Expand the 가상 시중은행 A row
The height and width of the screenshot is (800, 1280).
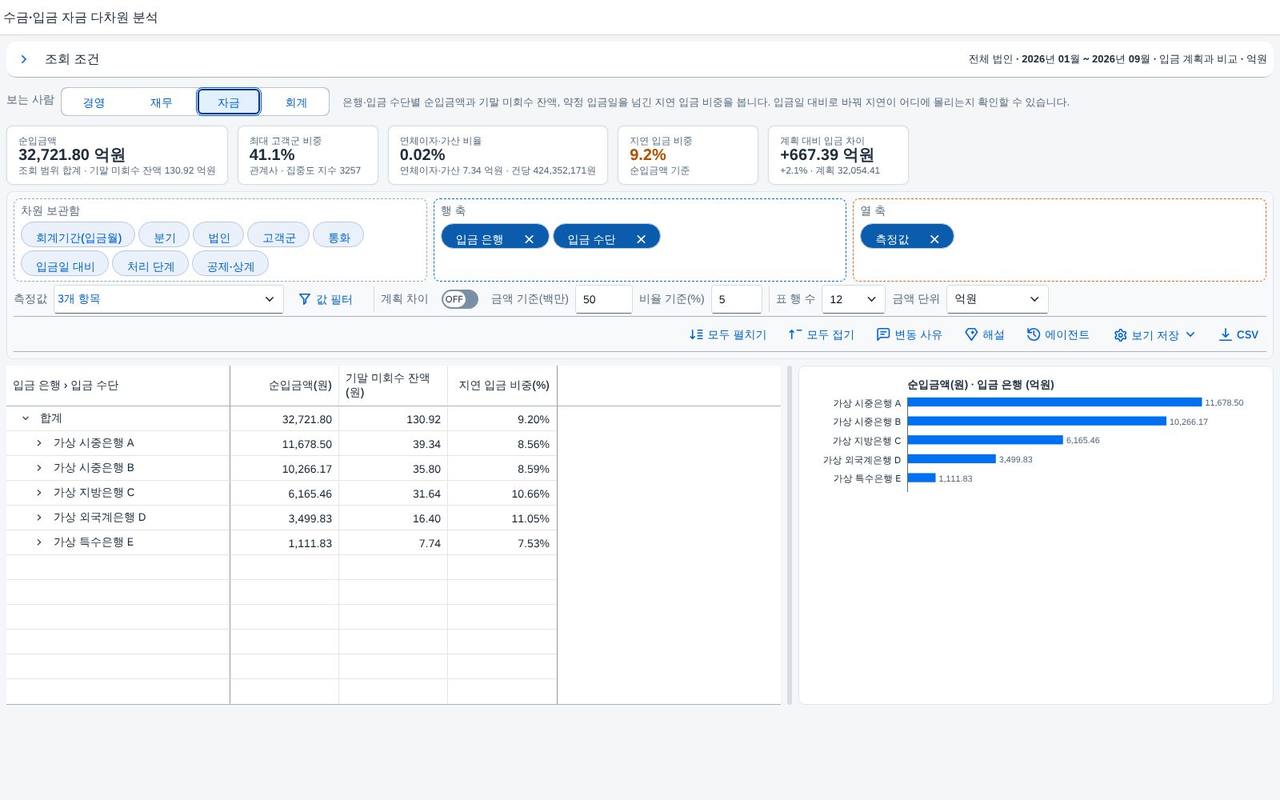click(x=39, y=443)
